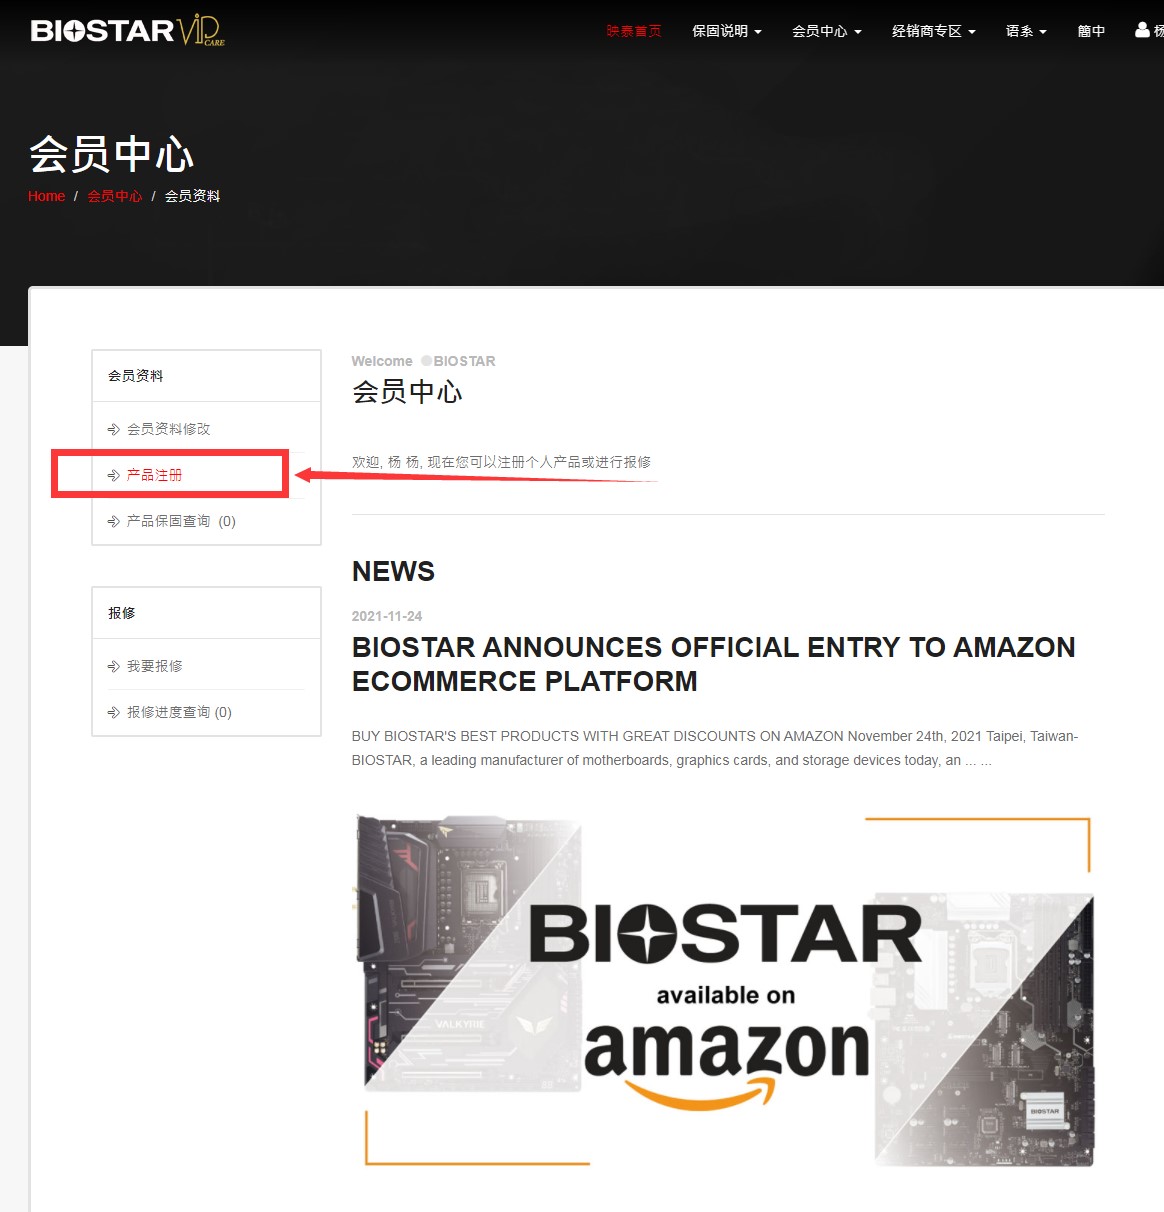Click the 欢迎 welcome message line
Screen dimensions: 1164x1212
click(x=501, y=462)
